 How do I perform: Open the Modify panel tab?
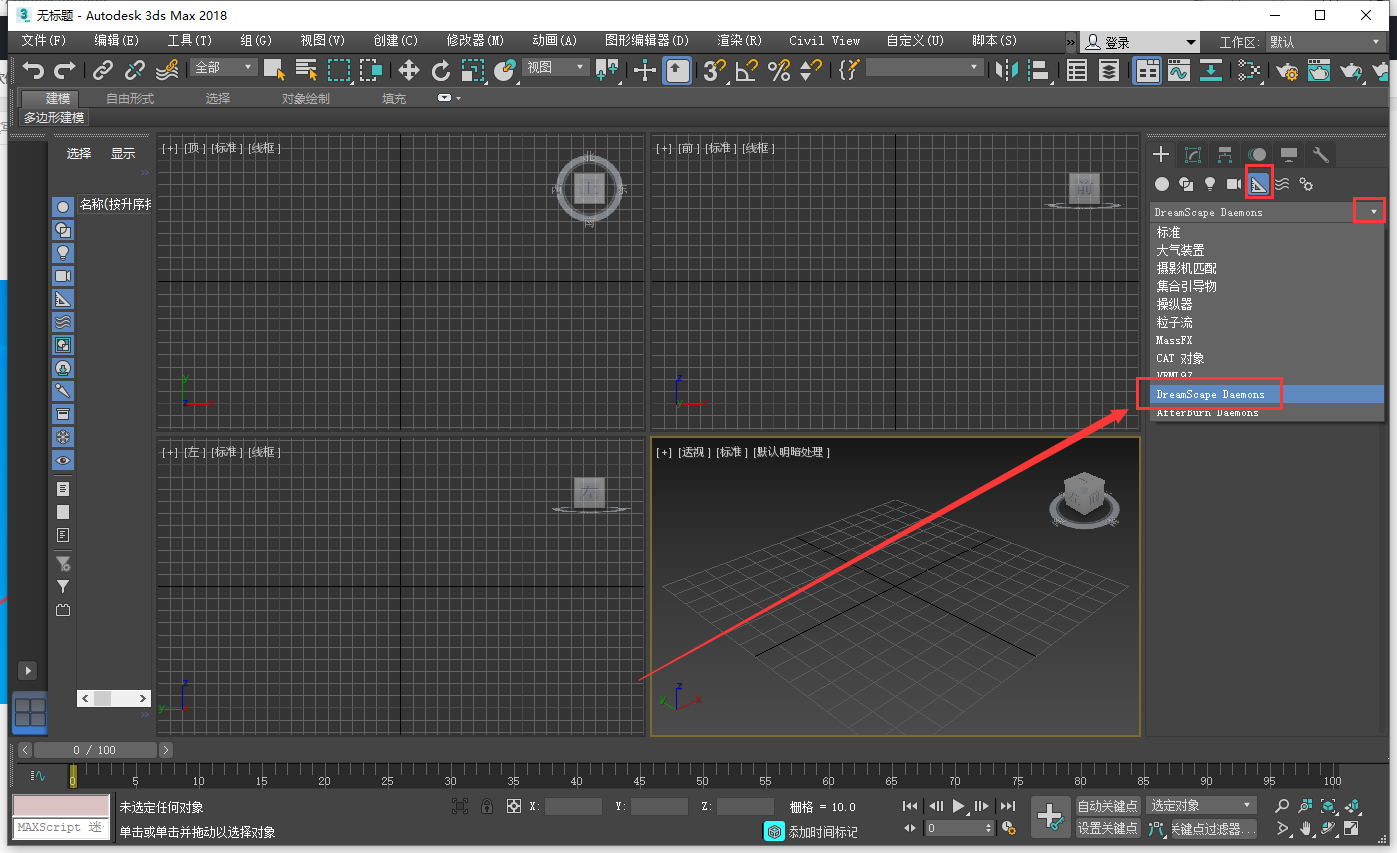1193,154
